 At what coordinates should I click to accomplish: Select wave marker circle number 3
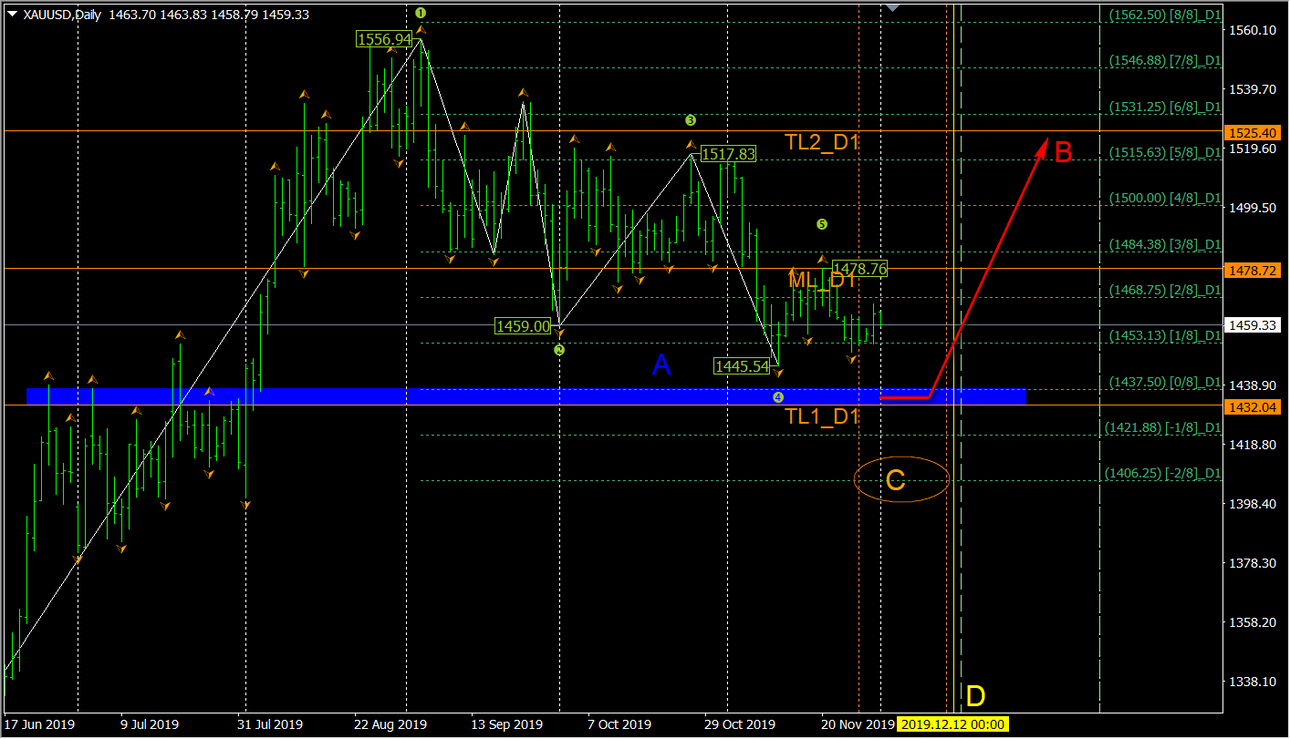coord(690,120)
